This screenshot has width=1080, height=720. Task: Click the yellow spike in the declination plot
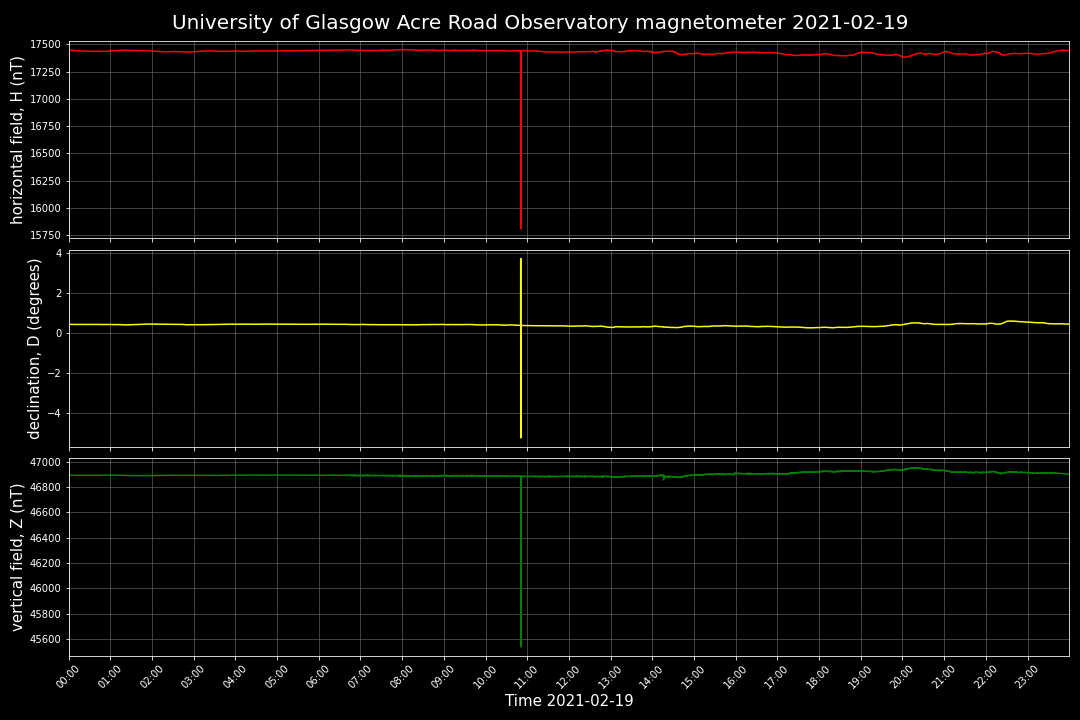(x=521, y=348)
